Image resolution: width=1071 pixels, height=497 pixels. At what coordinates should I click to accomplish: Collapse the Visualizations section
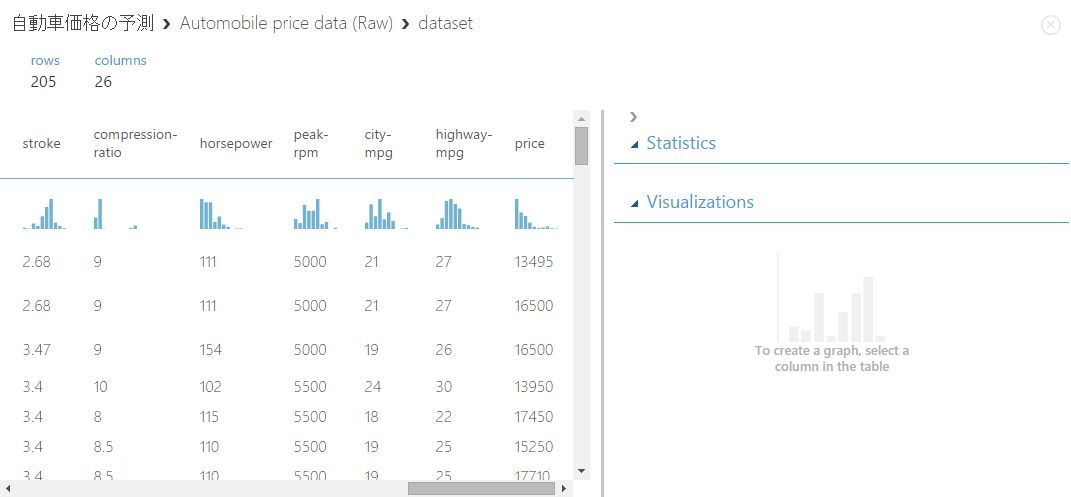pyautogui.click(x=635, y=203)
